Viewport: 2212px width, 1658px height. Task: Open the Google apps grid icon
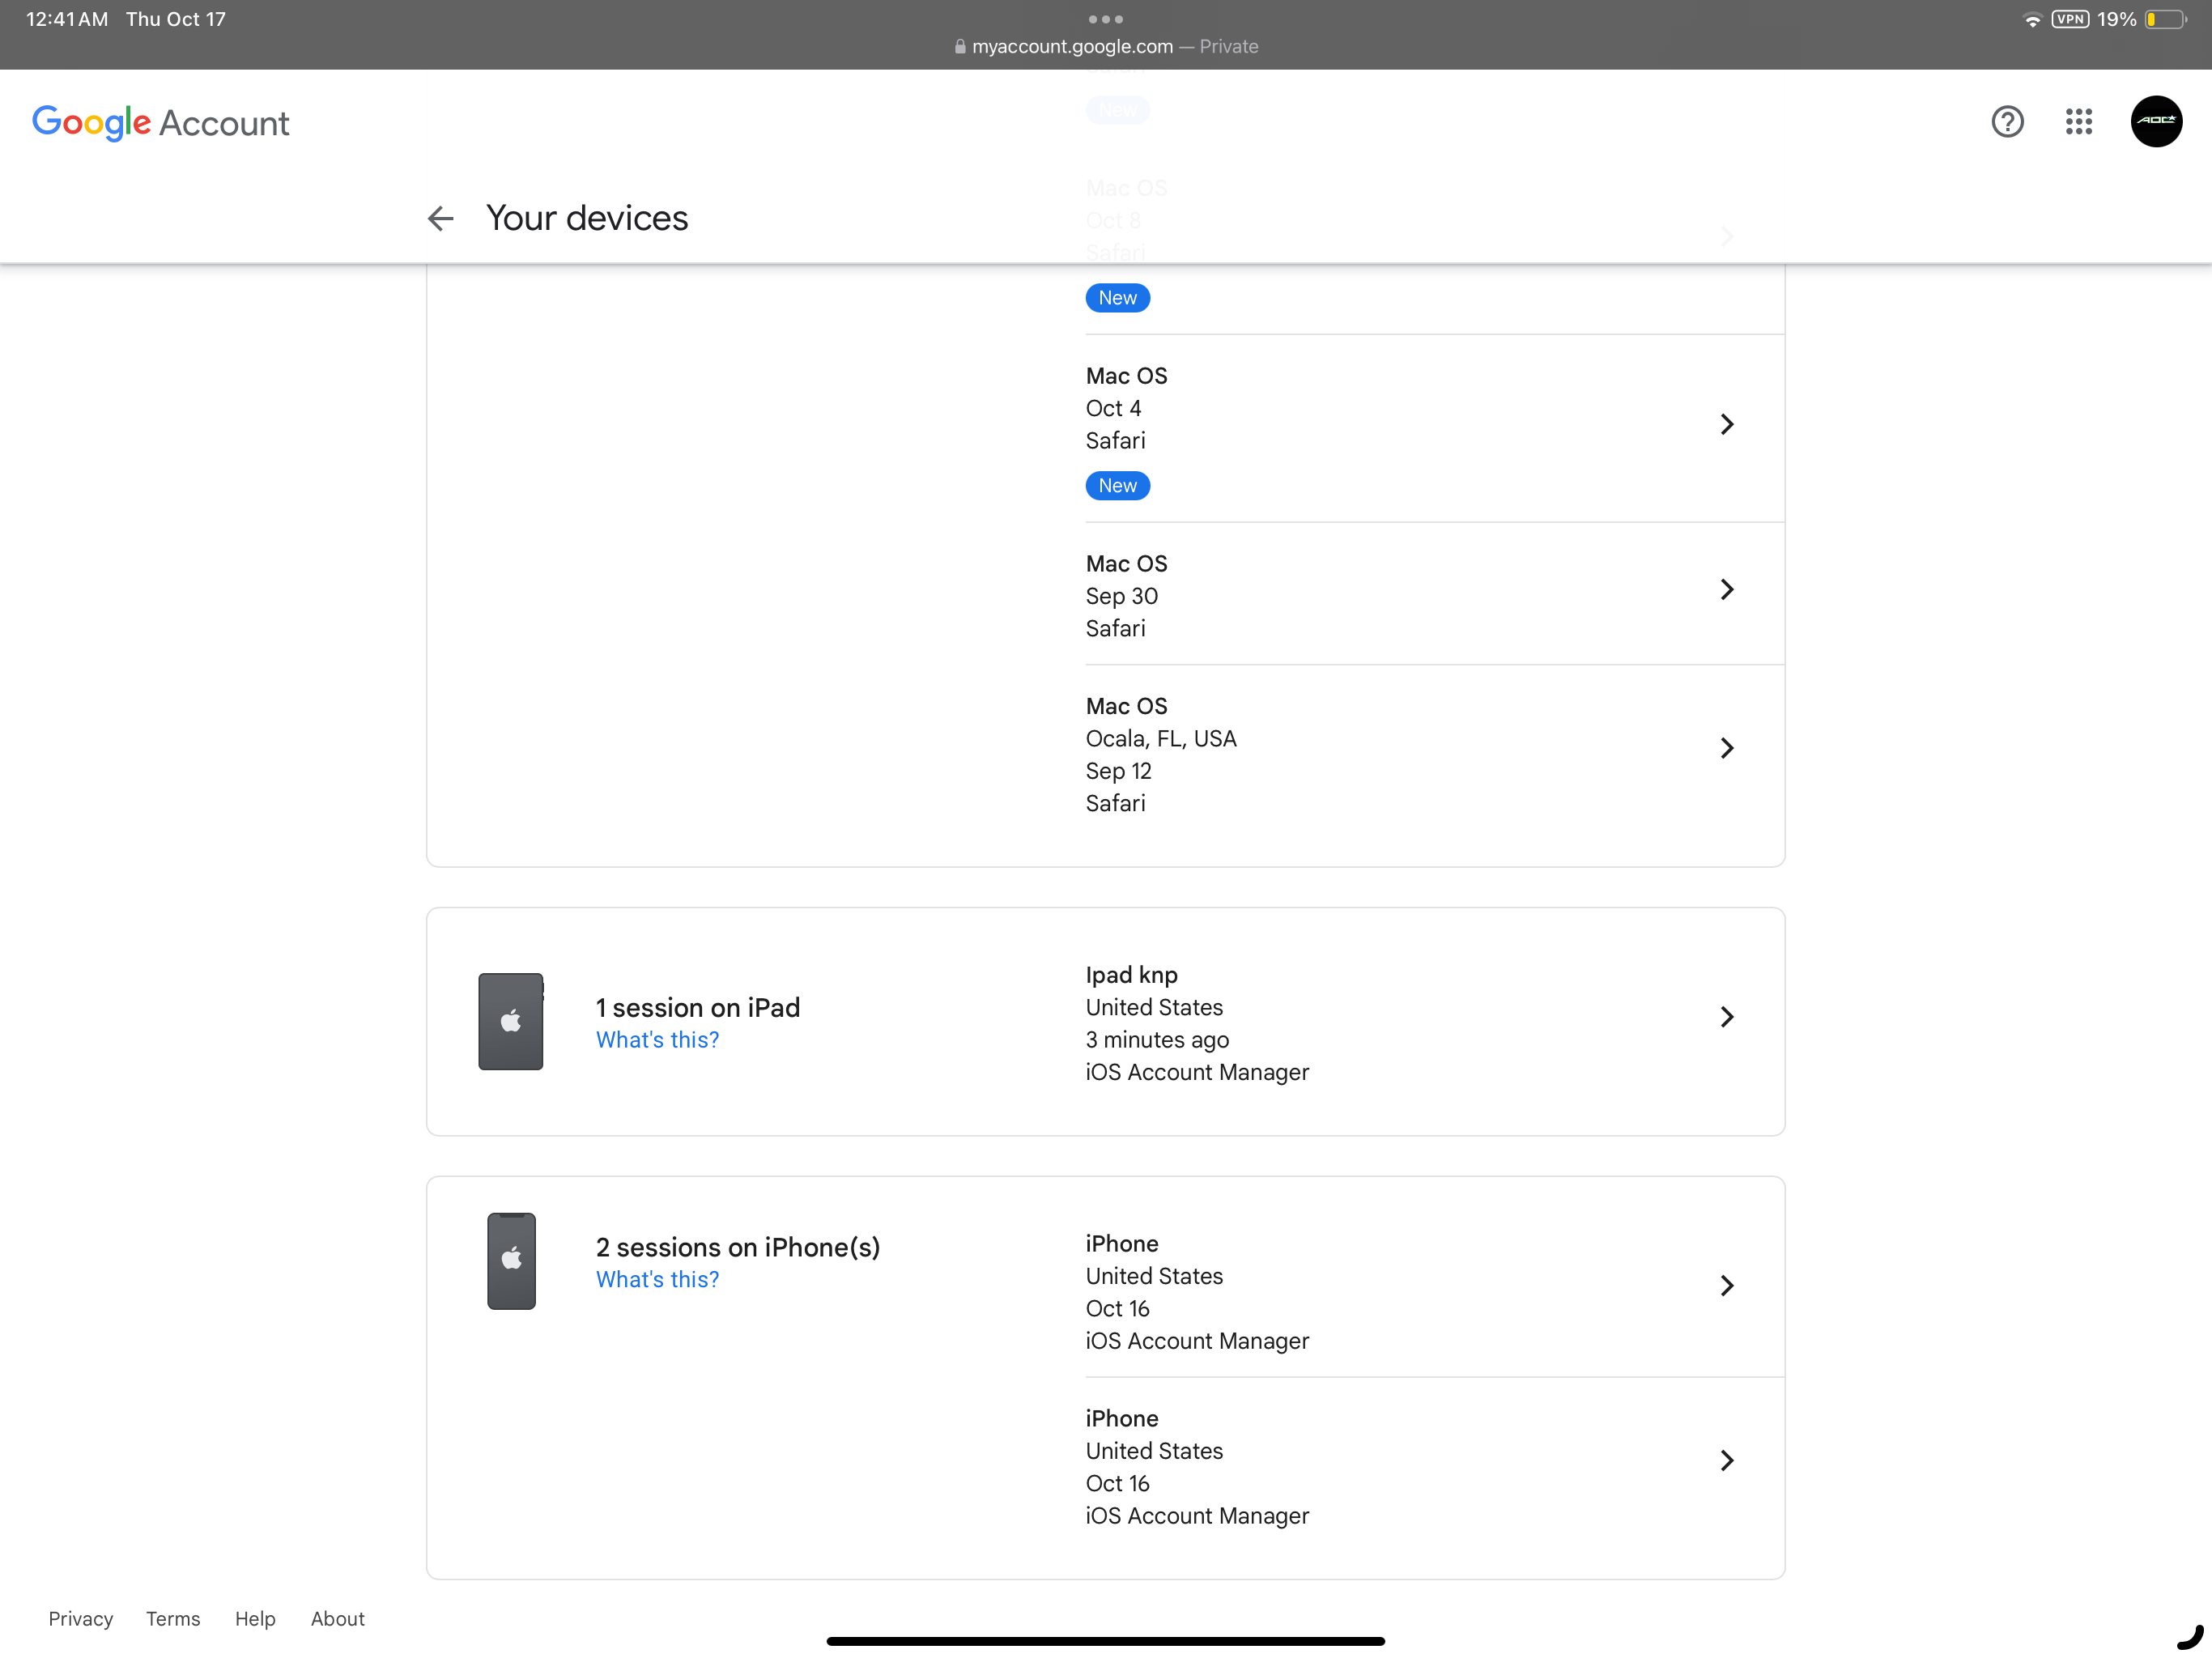pos(2079,122)
